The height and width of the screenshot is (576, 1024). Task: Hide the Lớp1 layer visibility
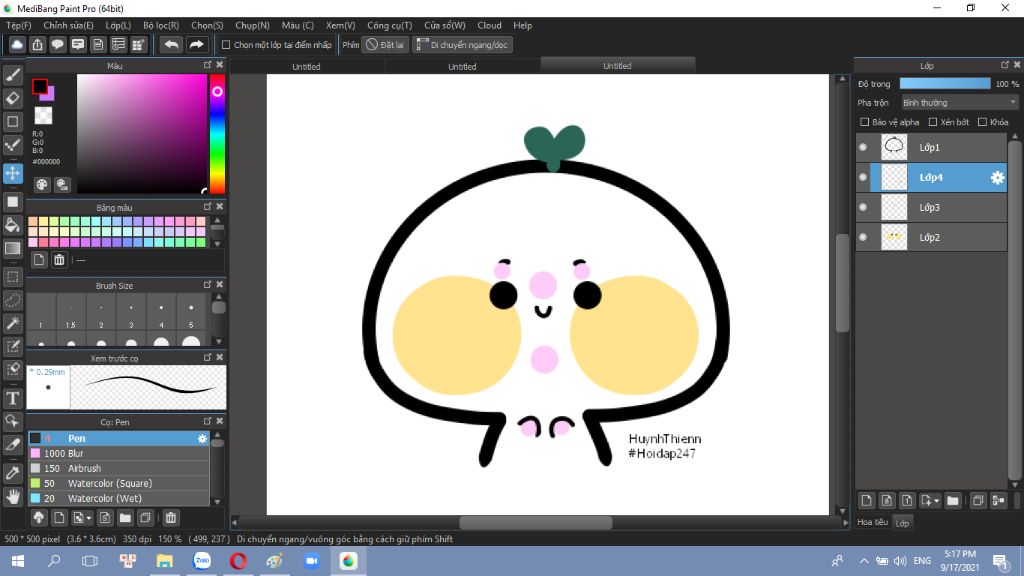tap(863, 148)
